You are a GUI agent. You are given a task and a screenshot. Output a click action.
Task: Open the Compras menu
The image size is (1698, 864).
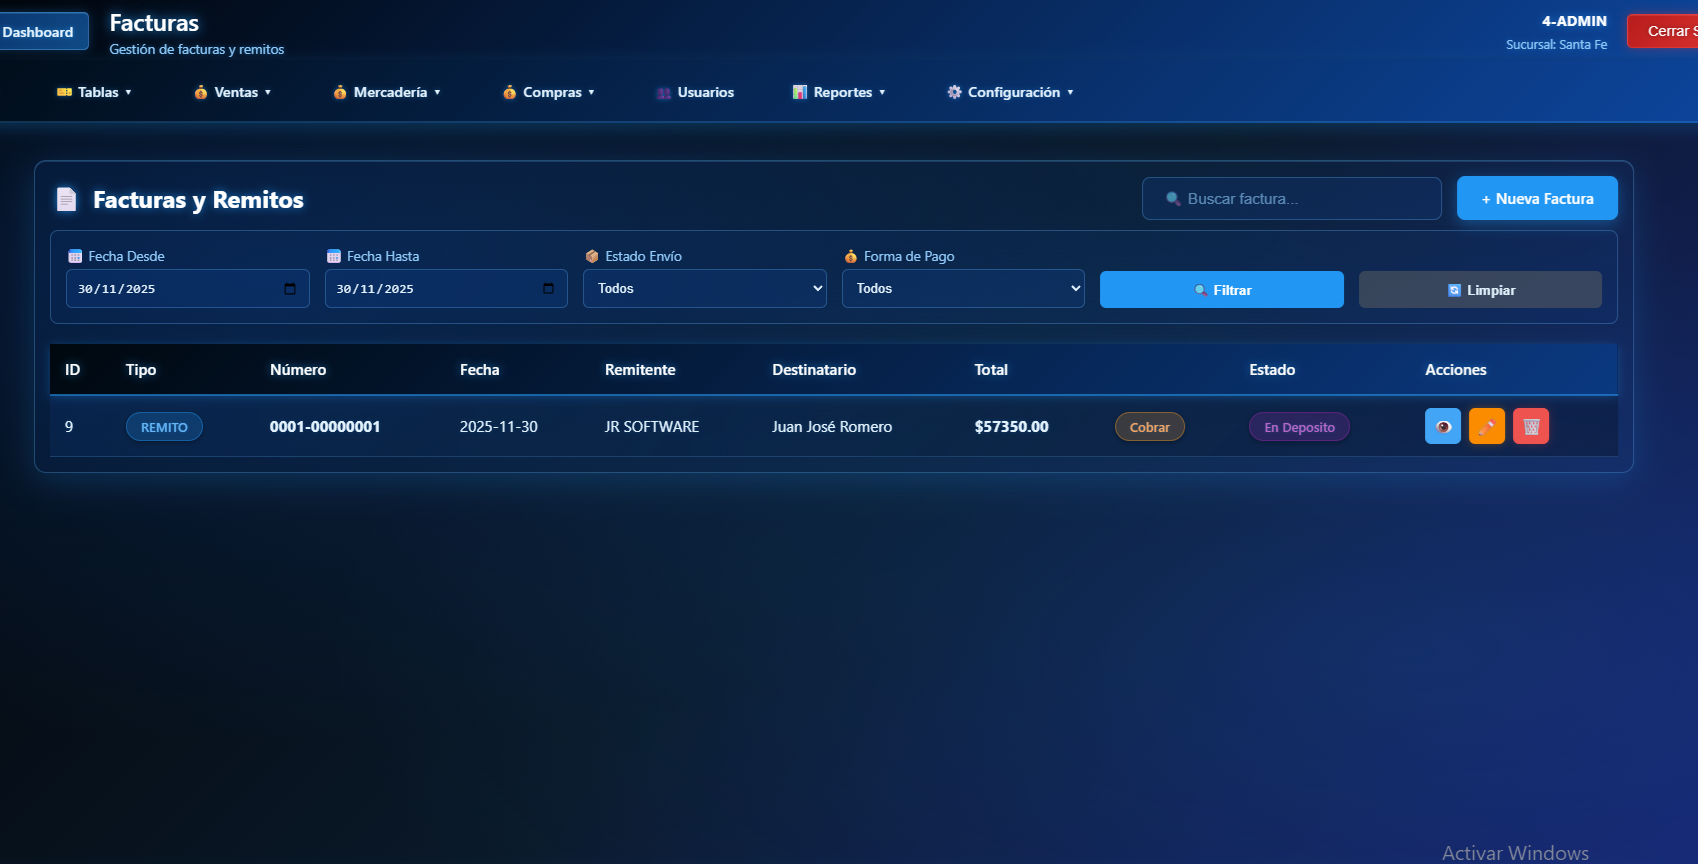548,92
